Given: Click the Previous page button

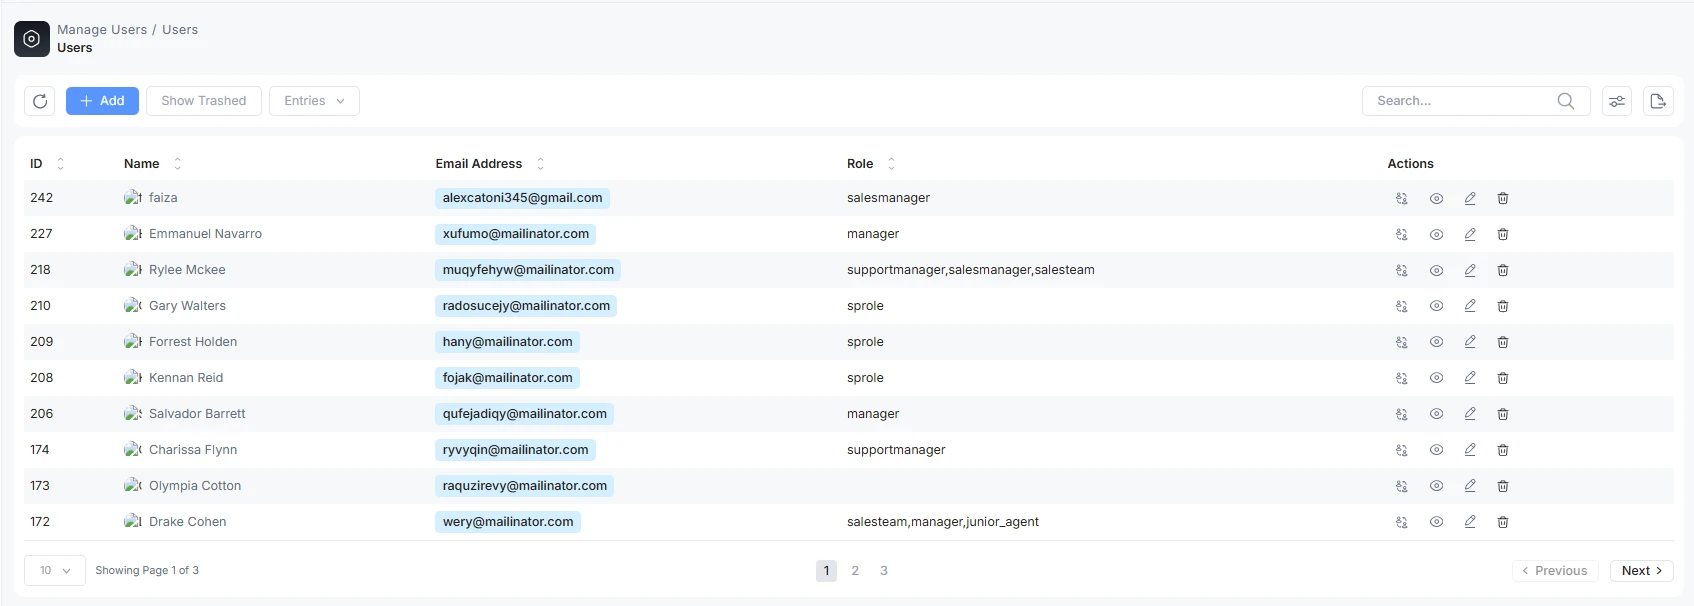Looking at the screenshot, I should pos(1554,571).
